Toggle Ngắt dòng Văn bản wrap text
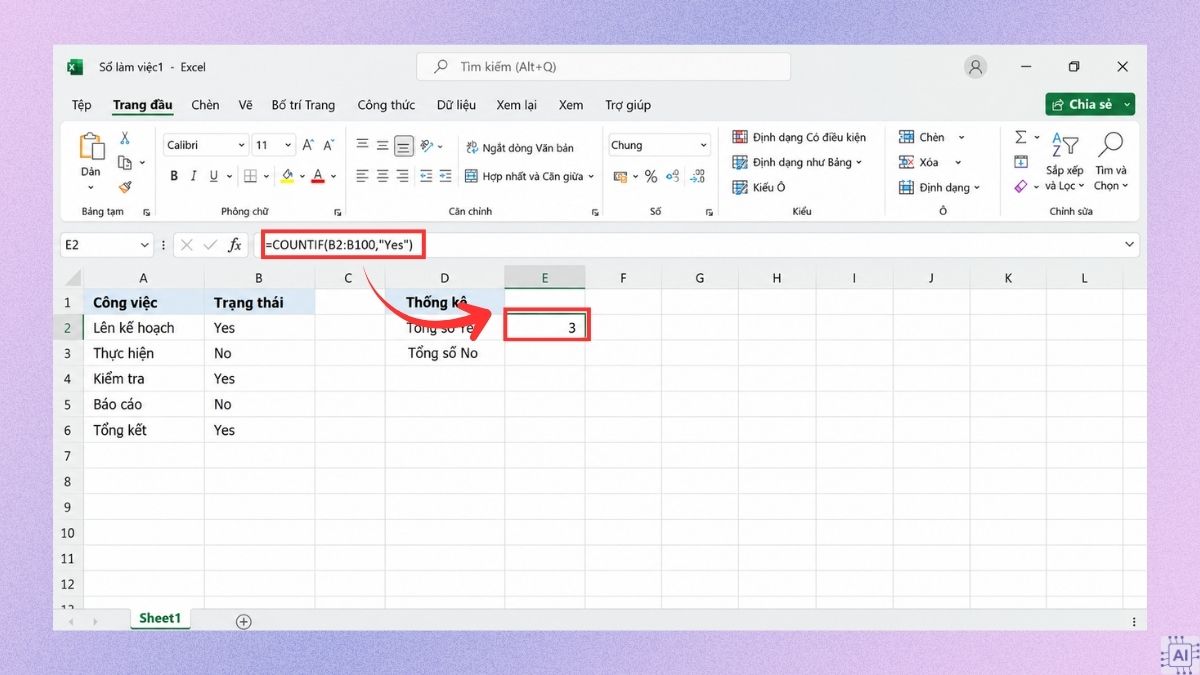1200x675 pixels. [x=521, y=148]
